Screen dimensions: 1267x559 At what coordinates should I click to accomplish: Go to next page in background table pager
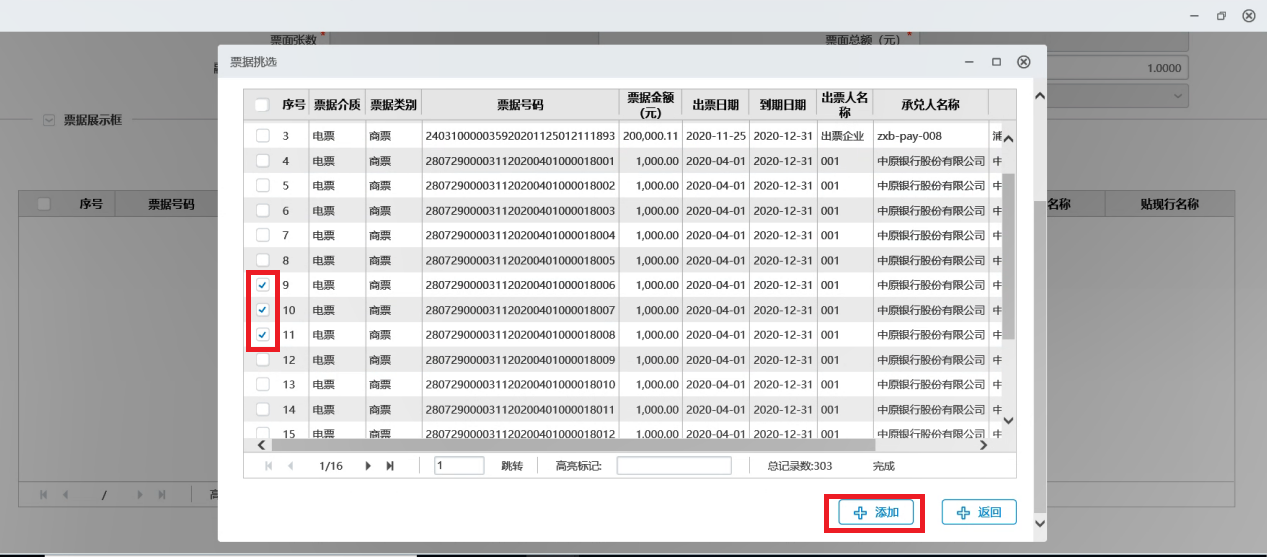[140, 495]
